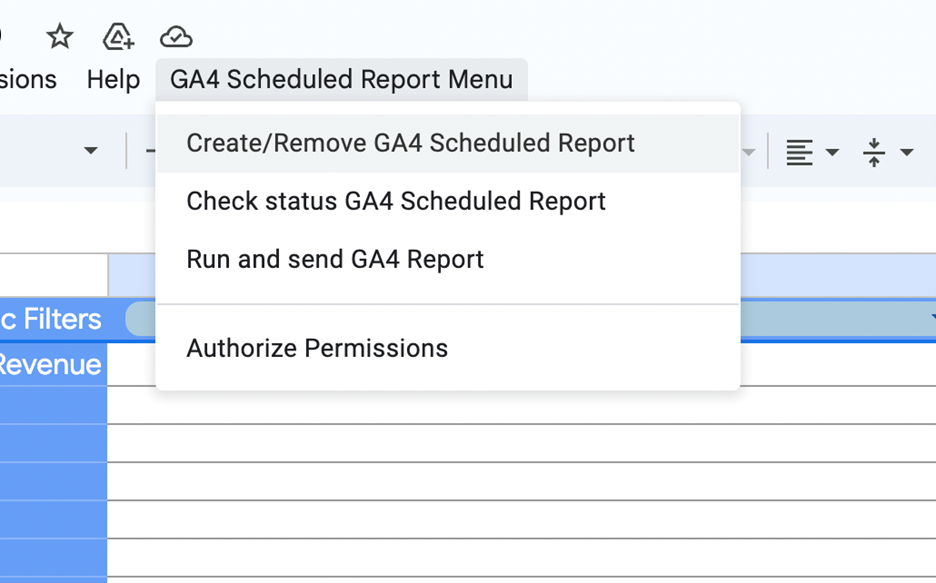Select the first blue cell below Revenue

pos(53,405)
